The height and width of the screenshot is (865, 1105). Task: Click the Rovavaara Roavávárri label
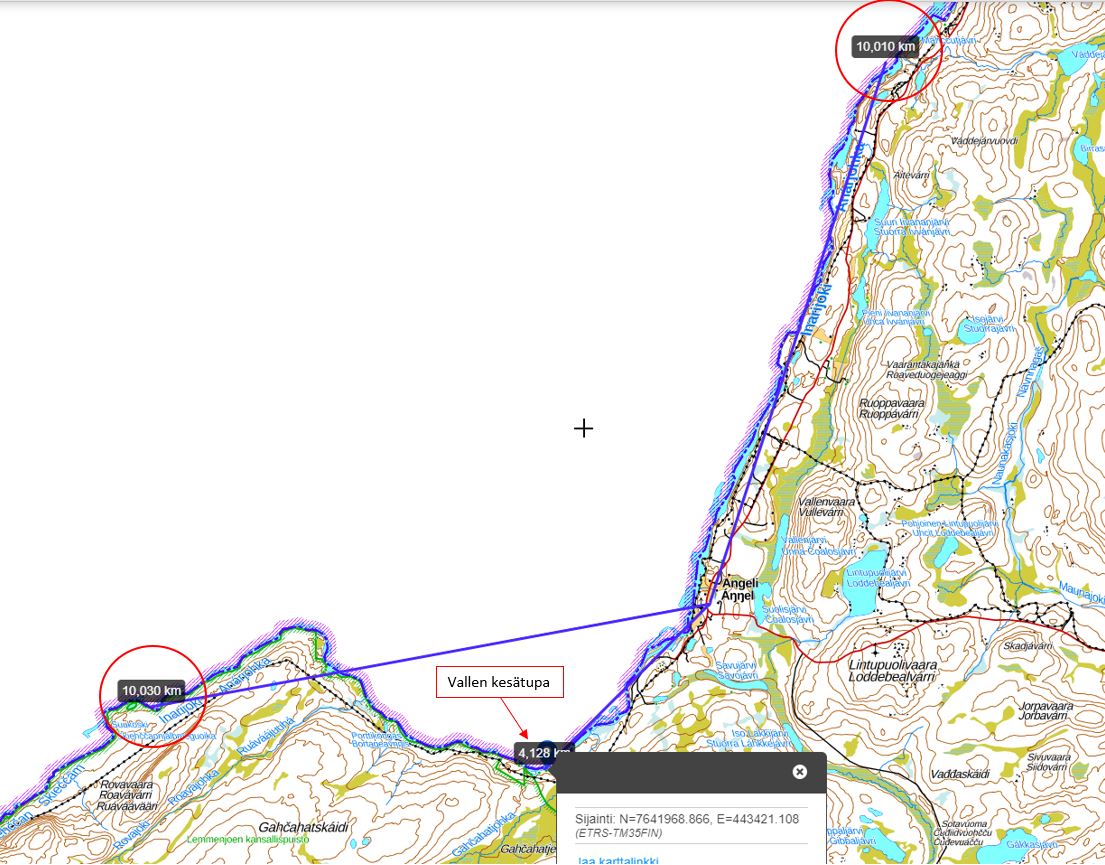coord(128,795)
